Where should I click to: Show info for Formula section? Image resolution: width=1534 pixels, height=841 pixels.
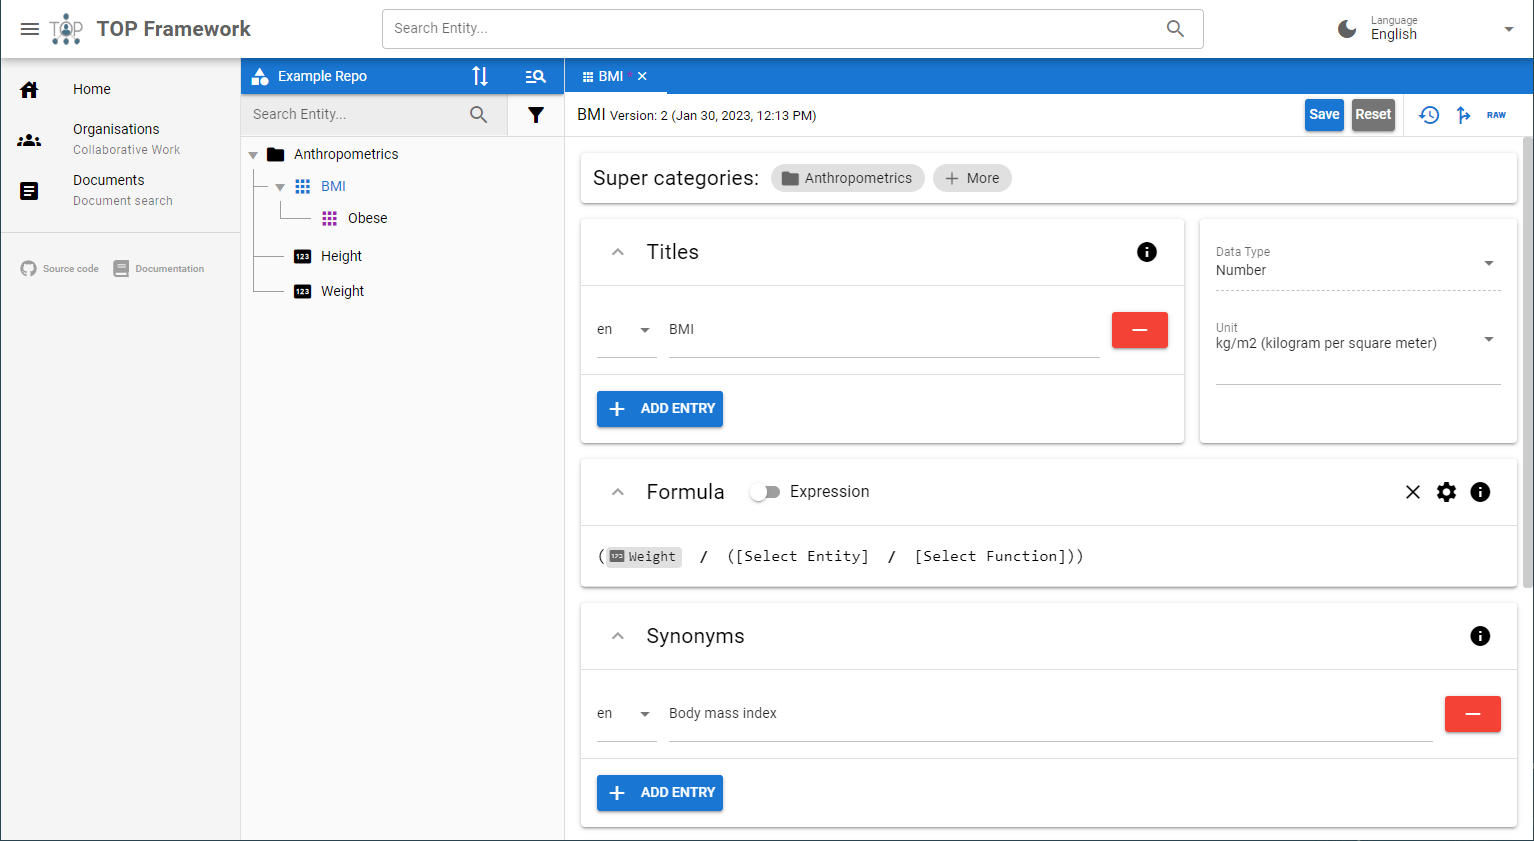(x=1480, y=492)
